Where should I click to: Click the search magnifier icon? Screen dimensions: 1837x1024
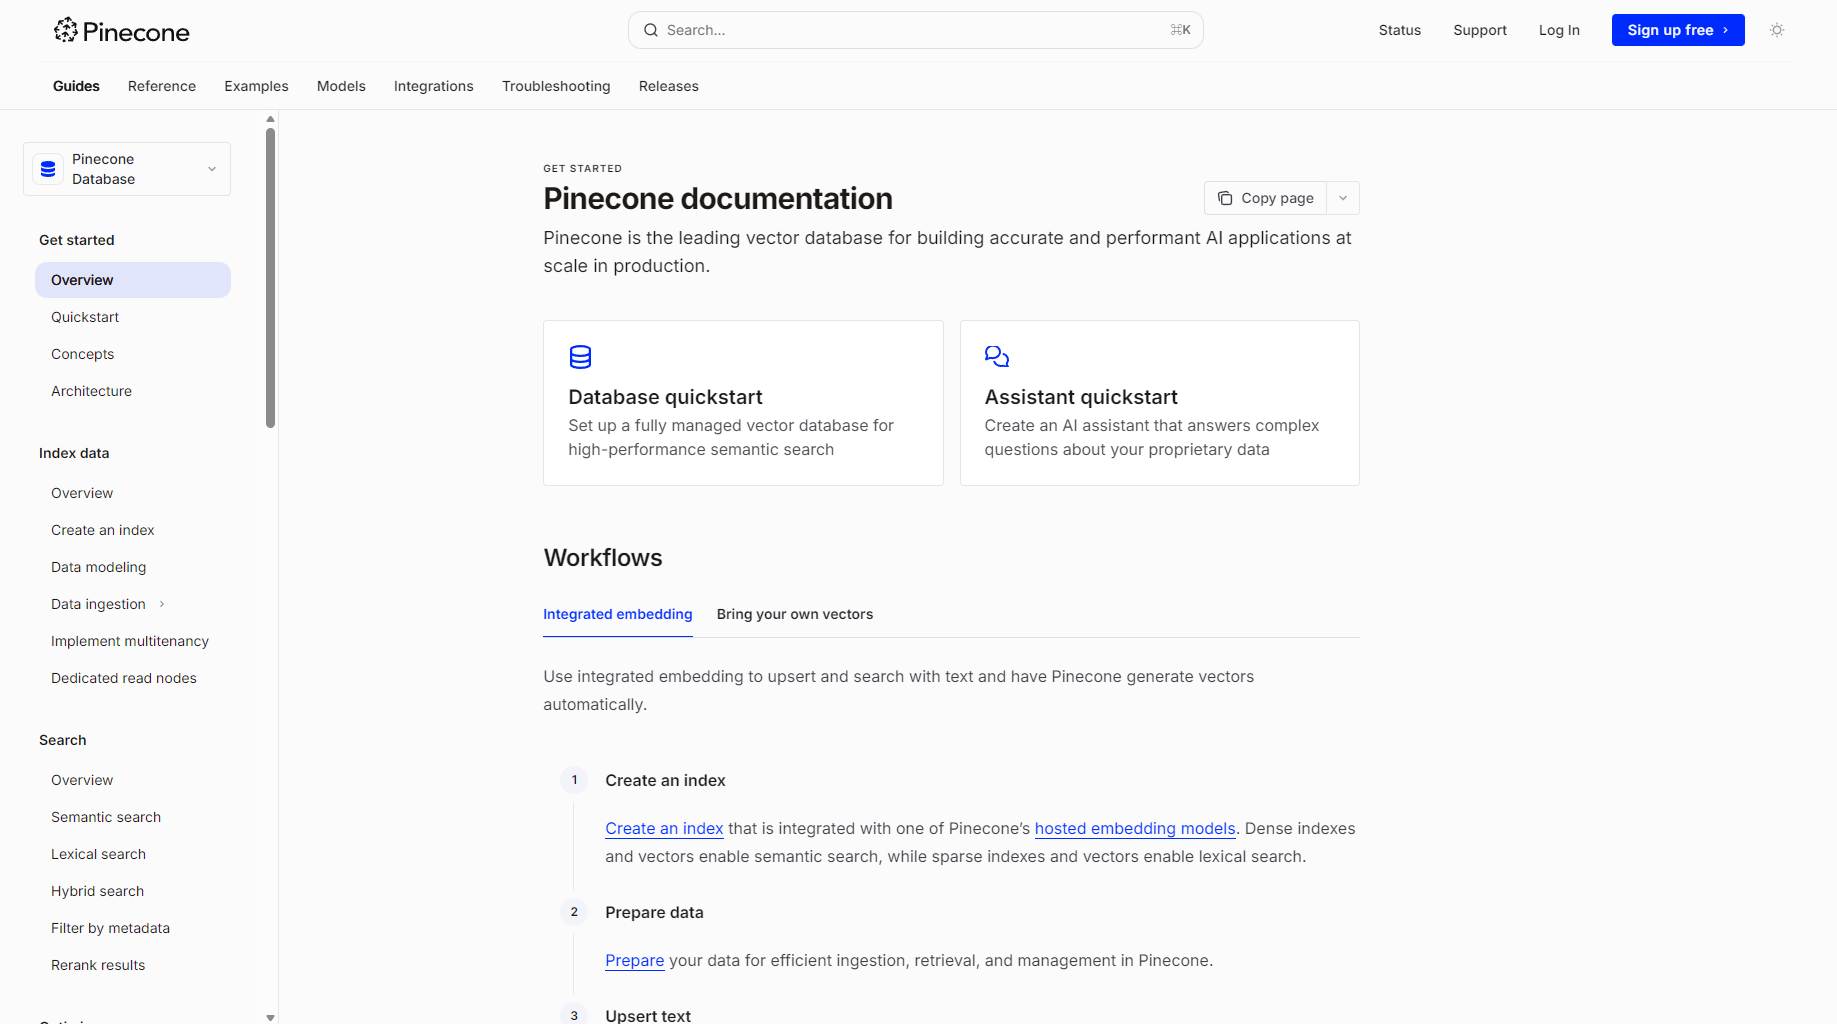pyautogui.click(x=650, y=30)
